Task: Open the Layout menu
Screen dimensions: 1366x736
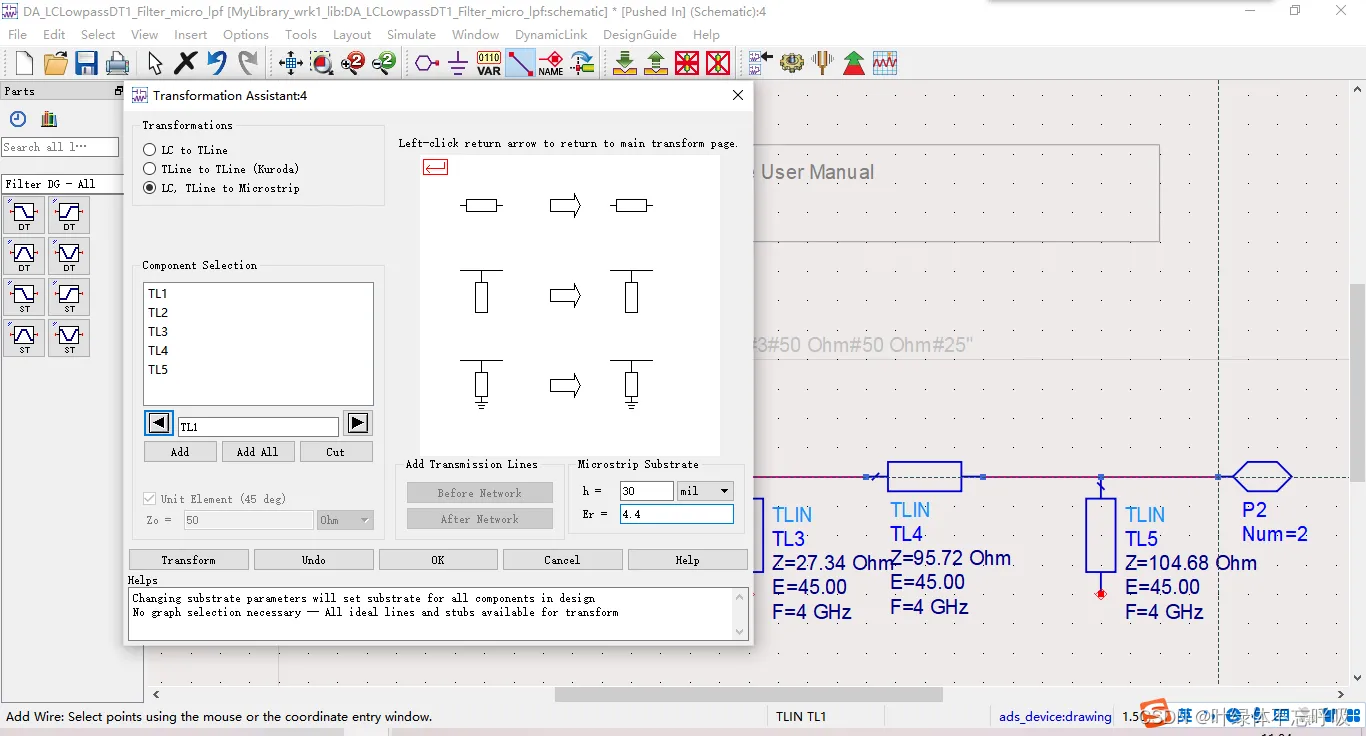Action: [x=352, y=34]
